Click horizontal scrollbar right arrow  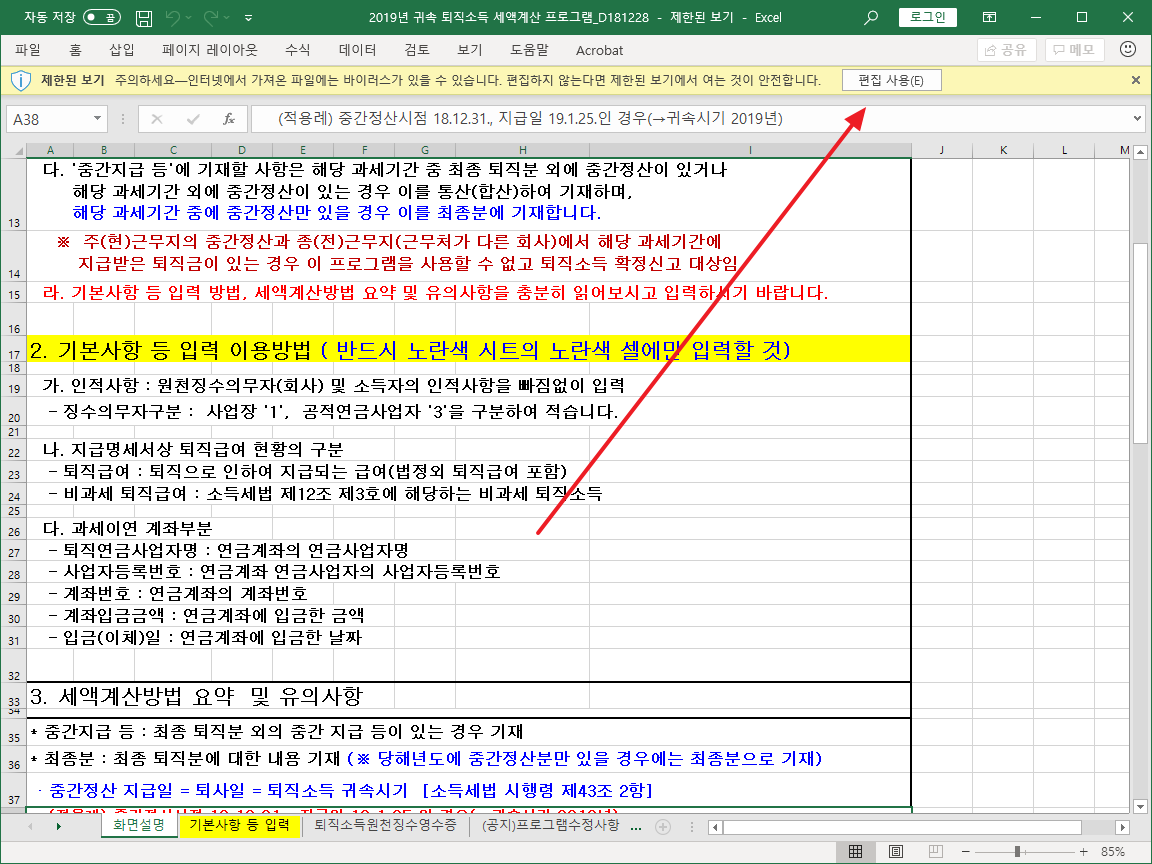coord(1122,827)
